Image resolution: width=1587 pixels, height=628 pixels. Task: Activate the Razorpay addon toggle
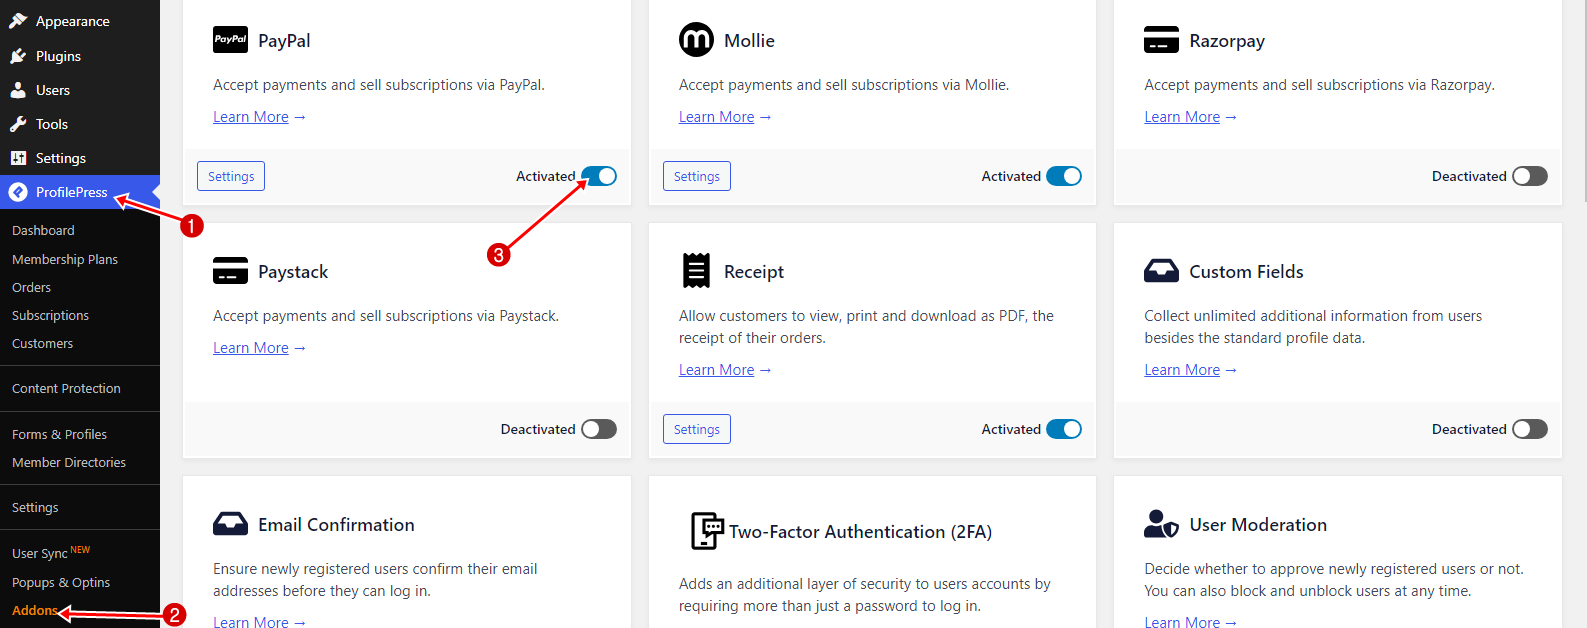1530,176
